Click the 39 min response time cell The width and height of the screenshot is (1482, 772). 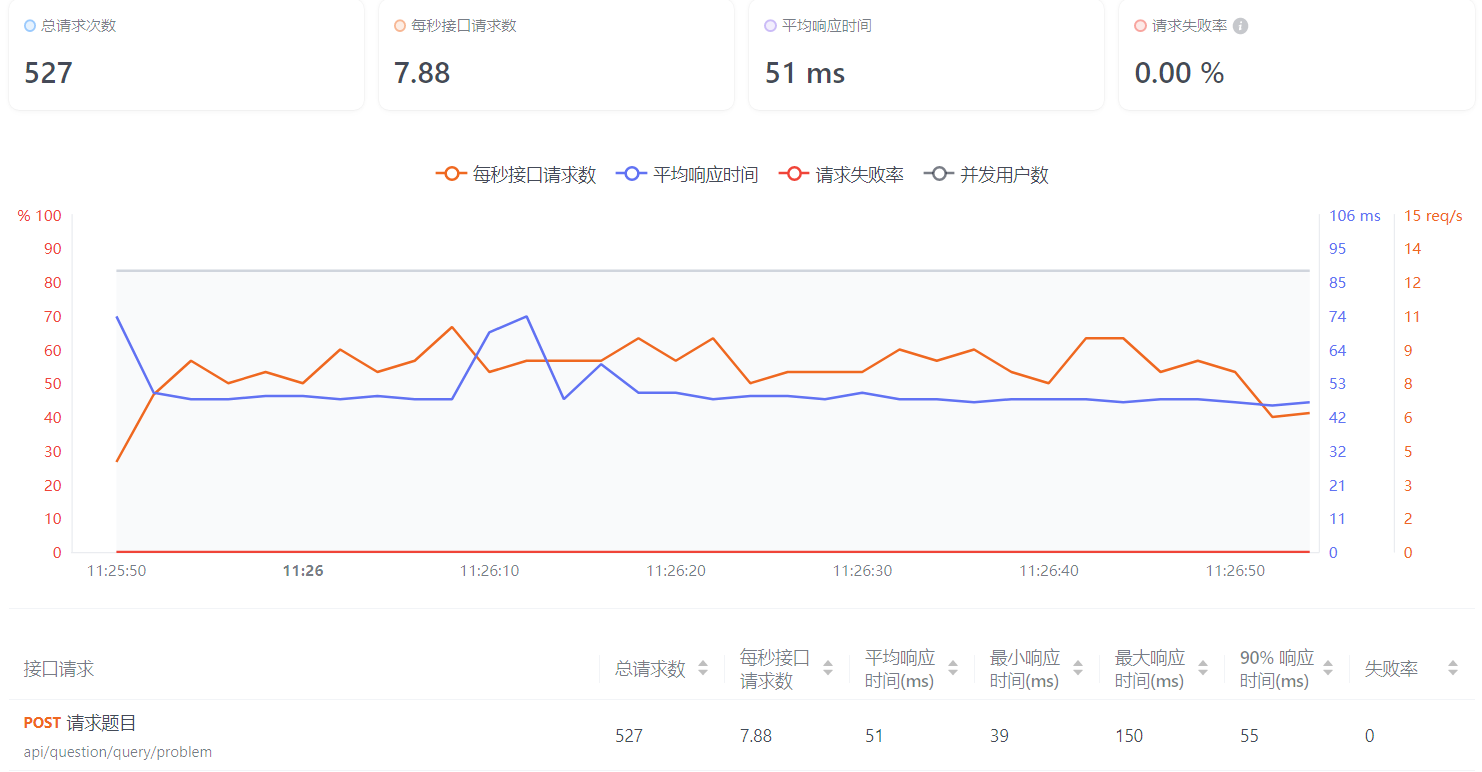[999, 736]
